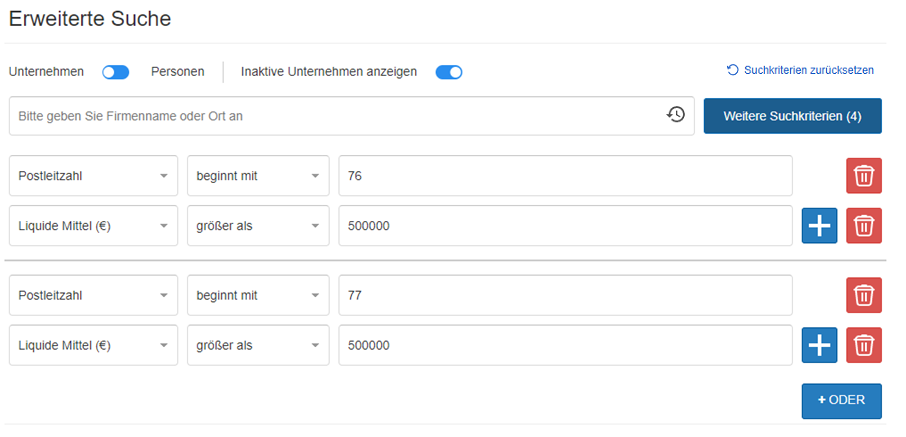906x437 pixels.
Task: Click the + ODER button
Action: tap(841, 400)
